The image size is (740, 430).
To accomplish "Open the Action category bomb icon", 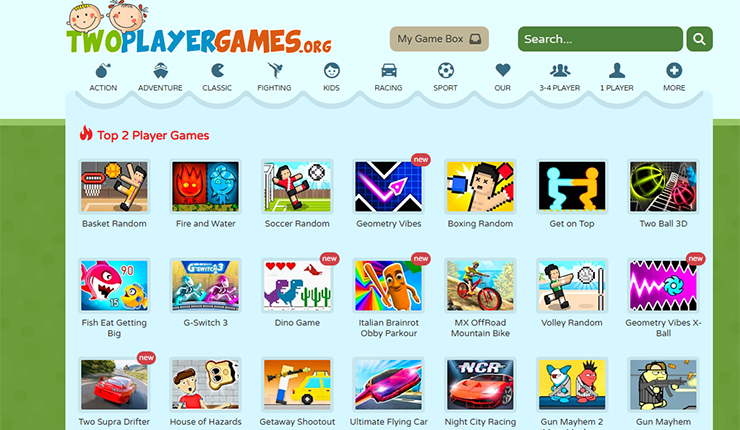I will coord(103,71).
